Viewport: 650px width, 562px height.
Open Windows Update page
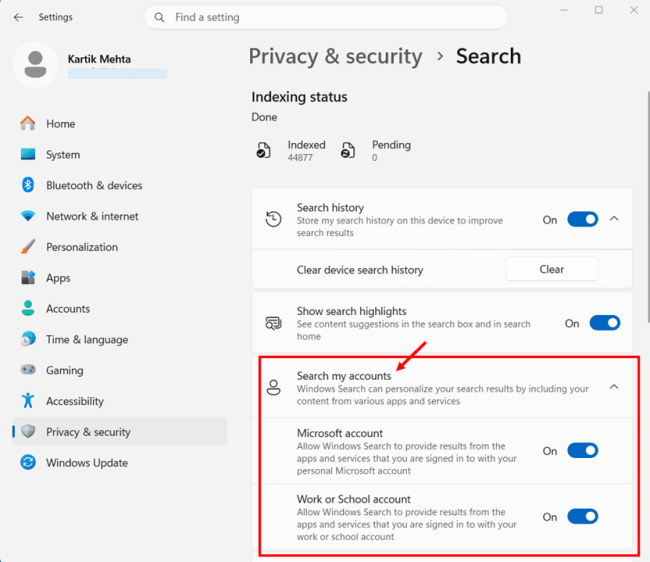(120, 462)
